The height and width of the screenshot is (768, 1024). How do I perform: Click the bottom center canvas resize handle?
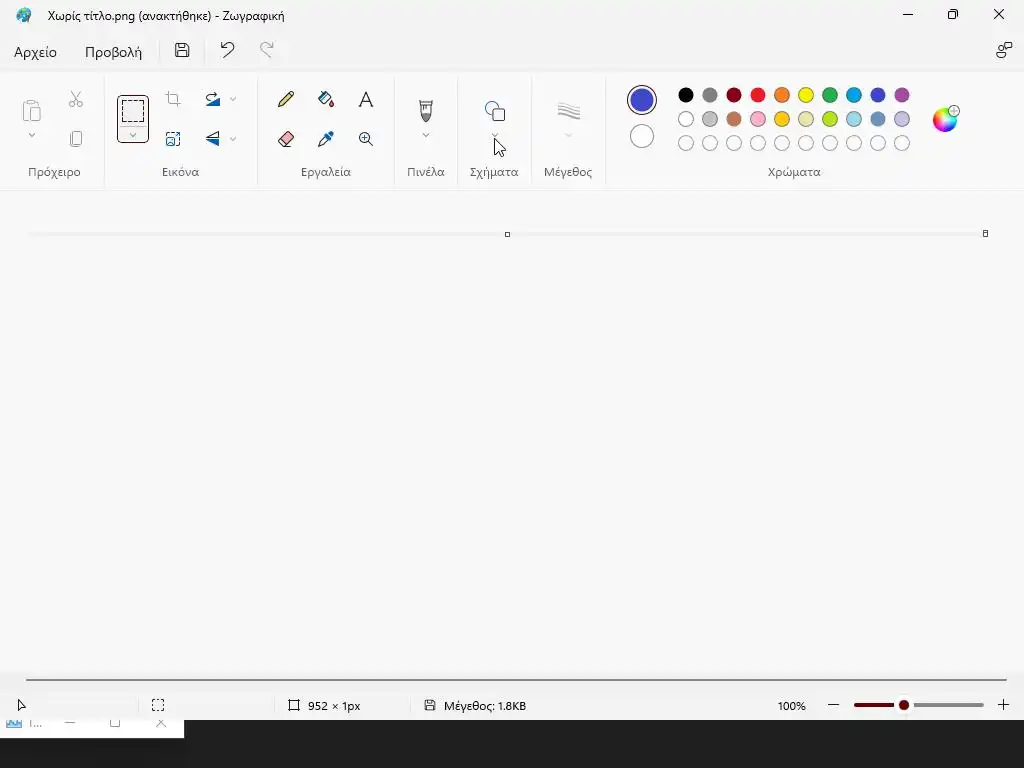tap(507, 234)
